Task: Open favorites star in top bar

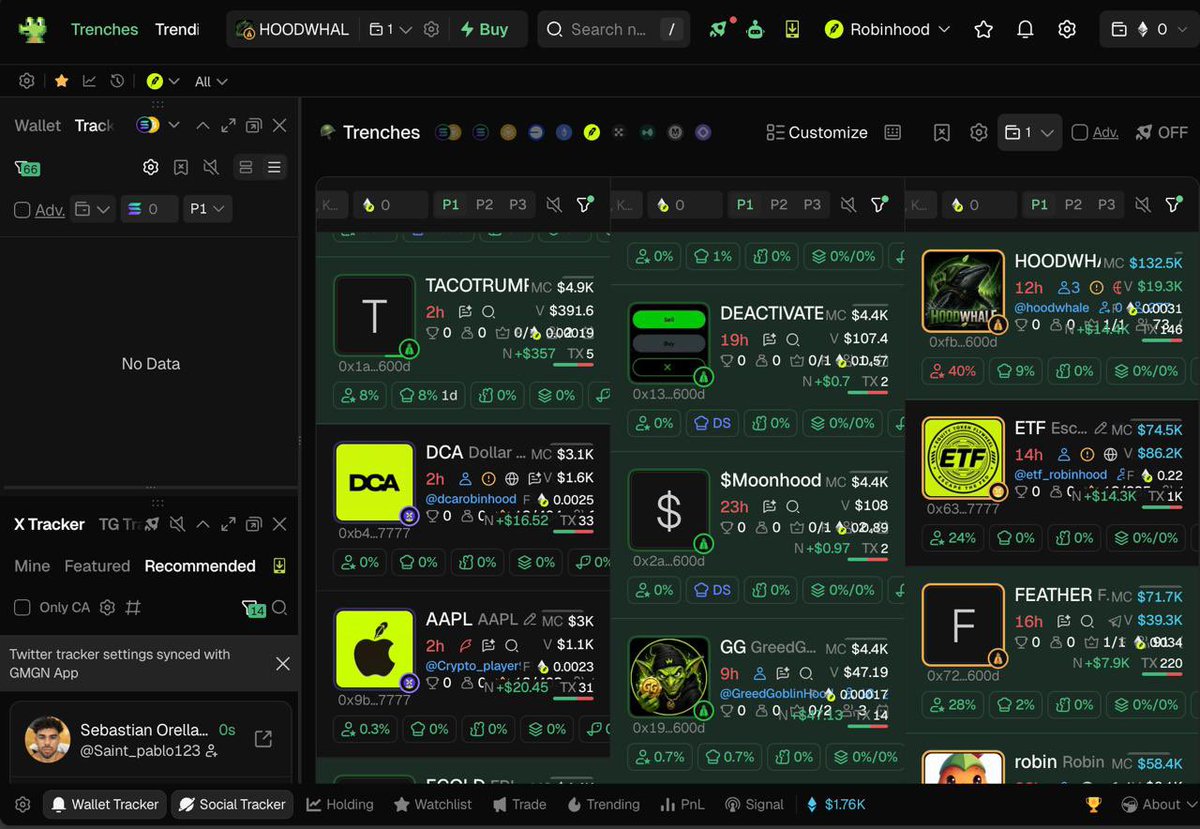Action: click(x=983, y=29)
